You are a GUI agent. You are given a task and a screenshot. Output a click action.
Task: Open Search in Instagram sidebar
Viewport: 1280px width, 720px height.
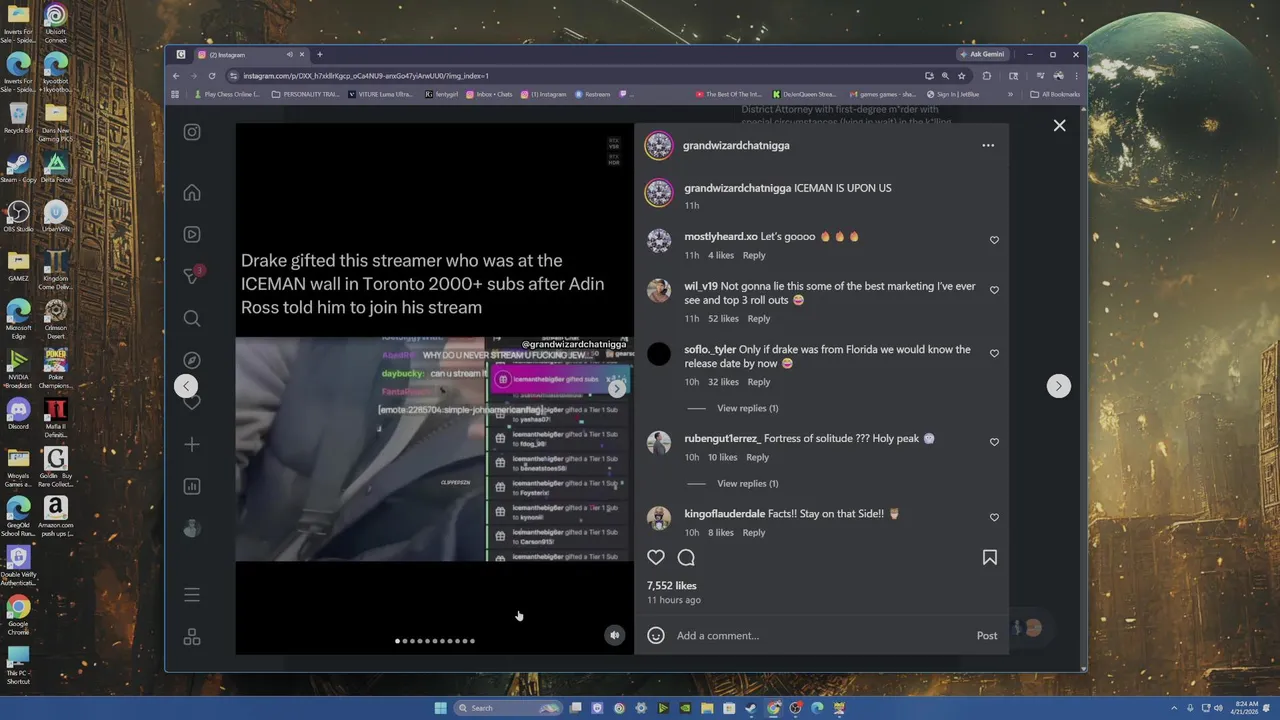tap(192, 318)
